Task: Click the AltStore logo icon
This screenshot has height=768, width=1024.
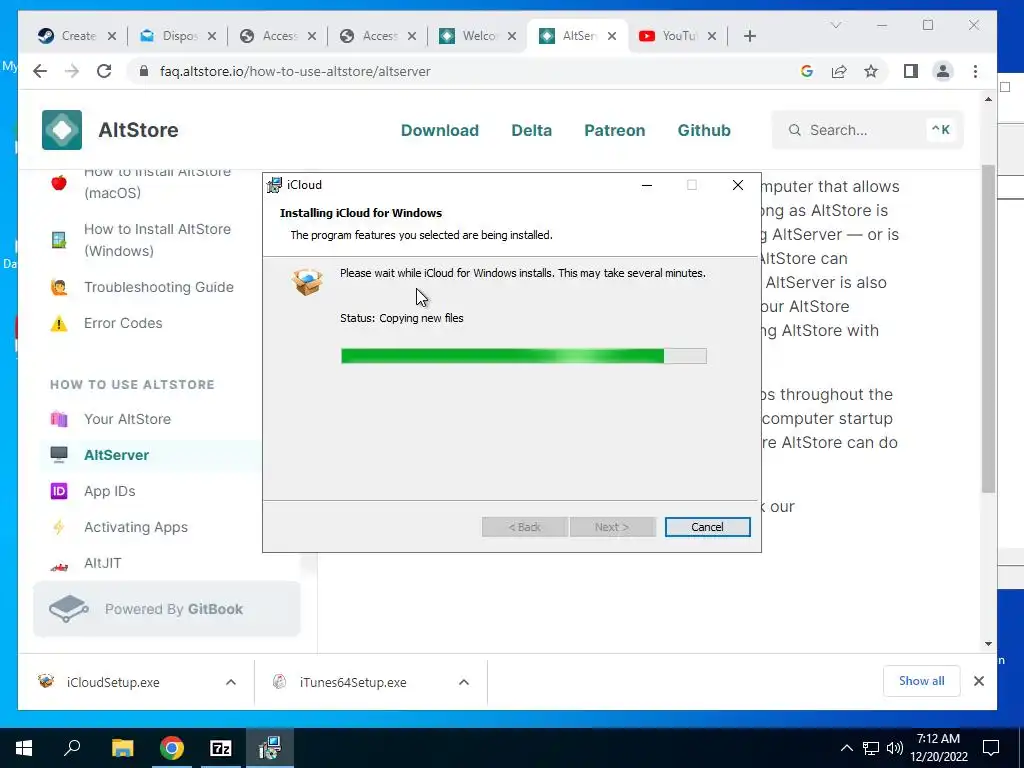Action: click(x=62, y=130)
